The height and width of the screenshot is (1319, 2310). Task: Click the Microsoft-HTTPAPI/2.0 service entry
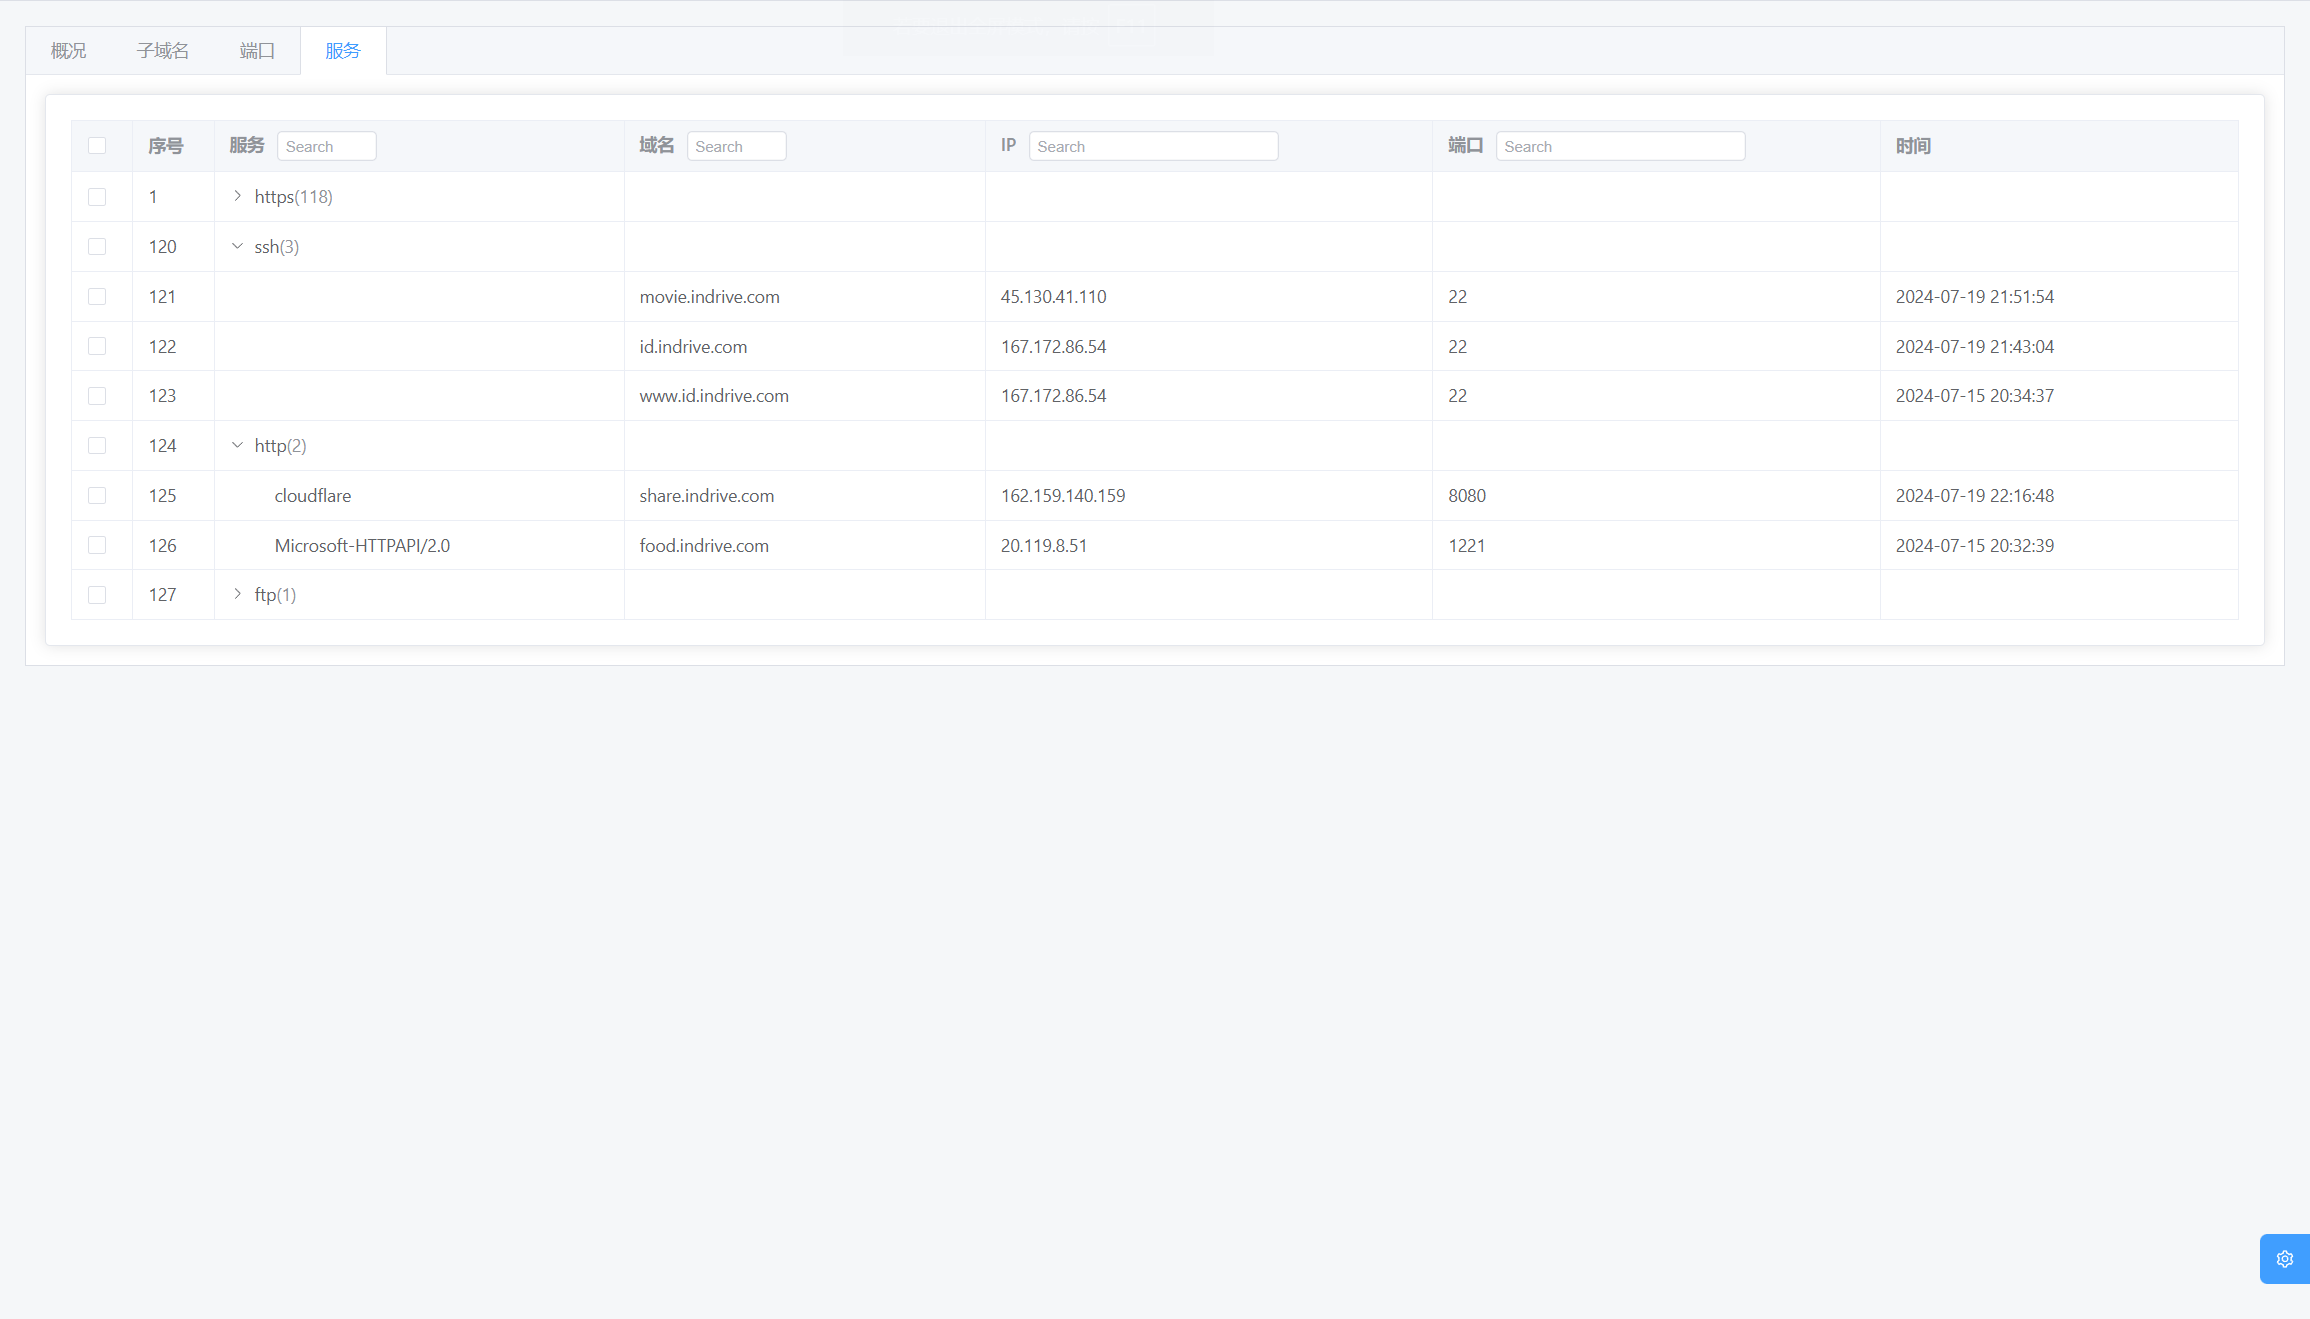click(x=362, y=546)
